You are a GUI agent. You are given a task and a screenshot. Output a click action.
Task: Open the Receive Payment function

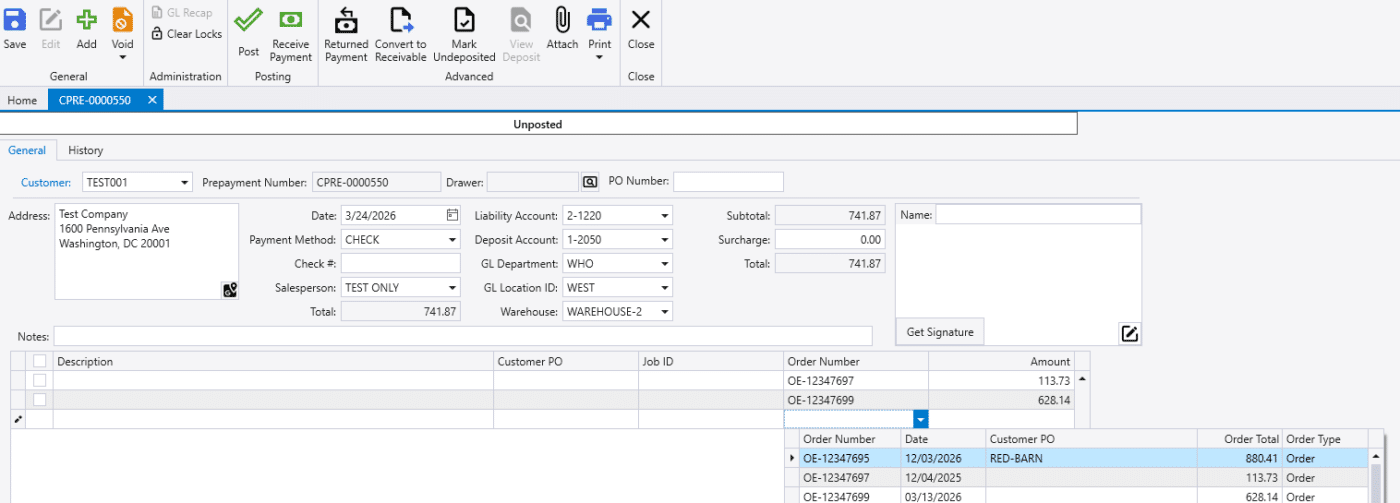click(x=291, y=20)
